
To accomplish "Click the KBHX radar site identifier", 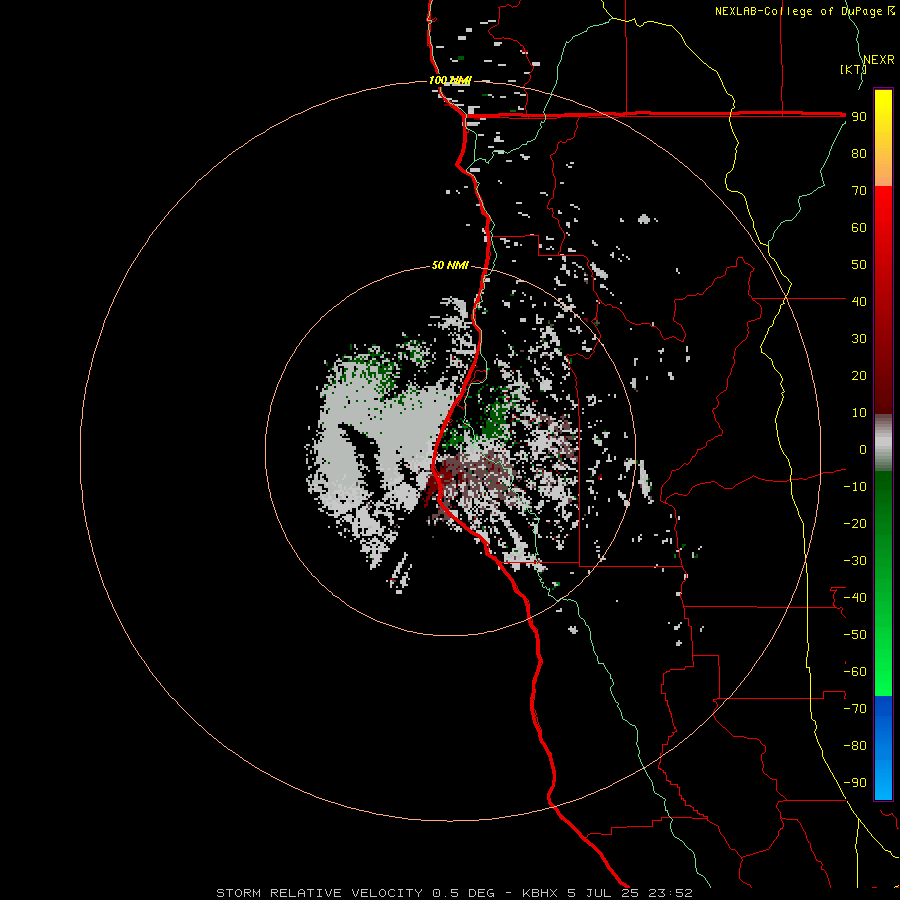I will [540, 893].
